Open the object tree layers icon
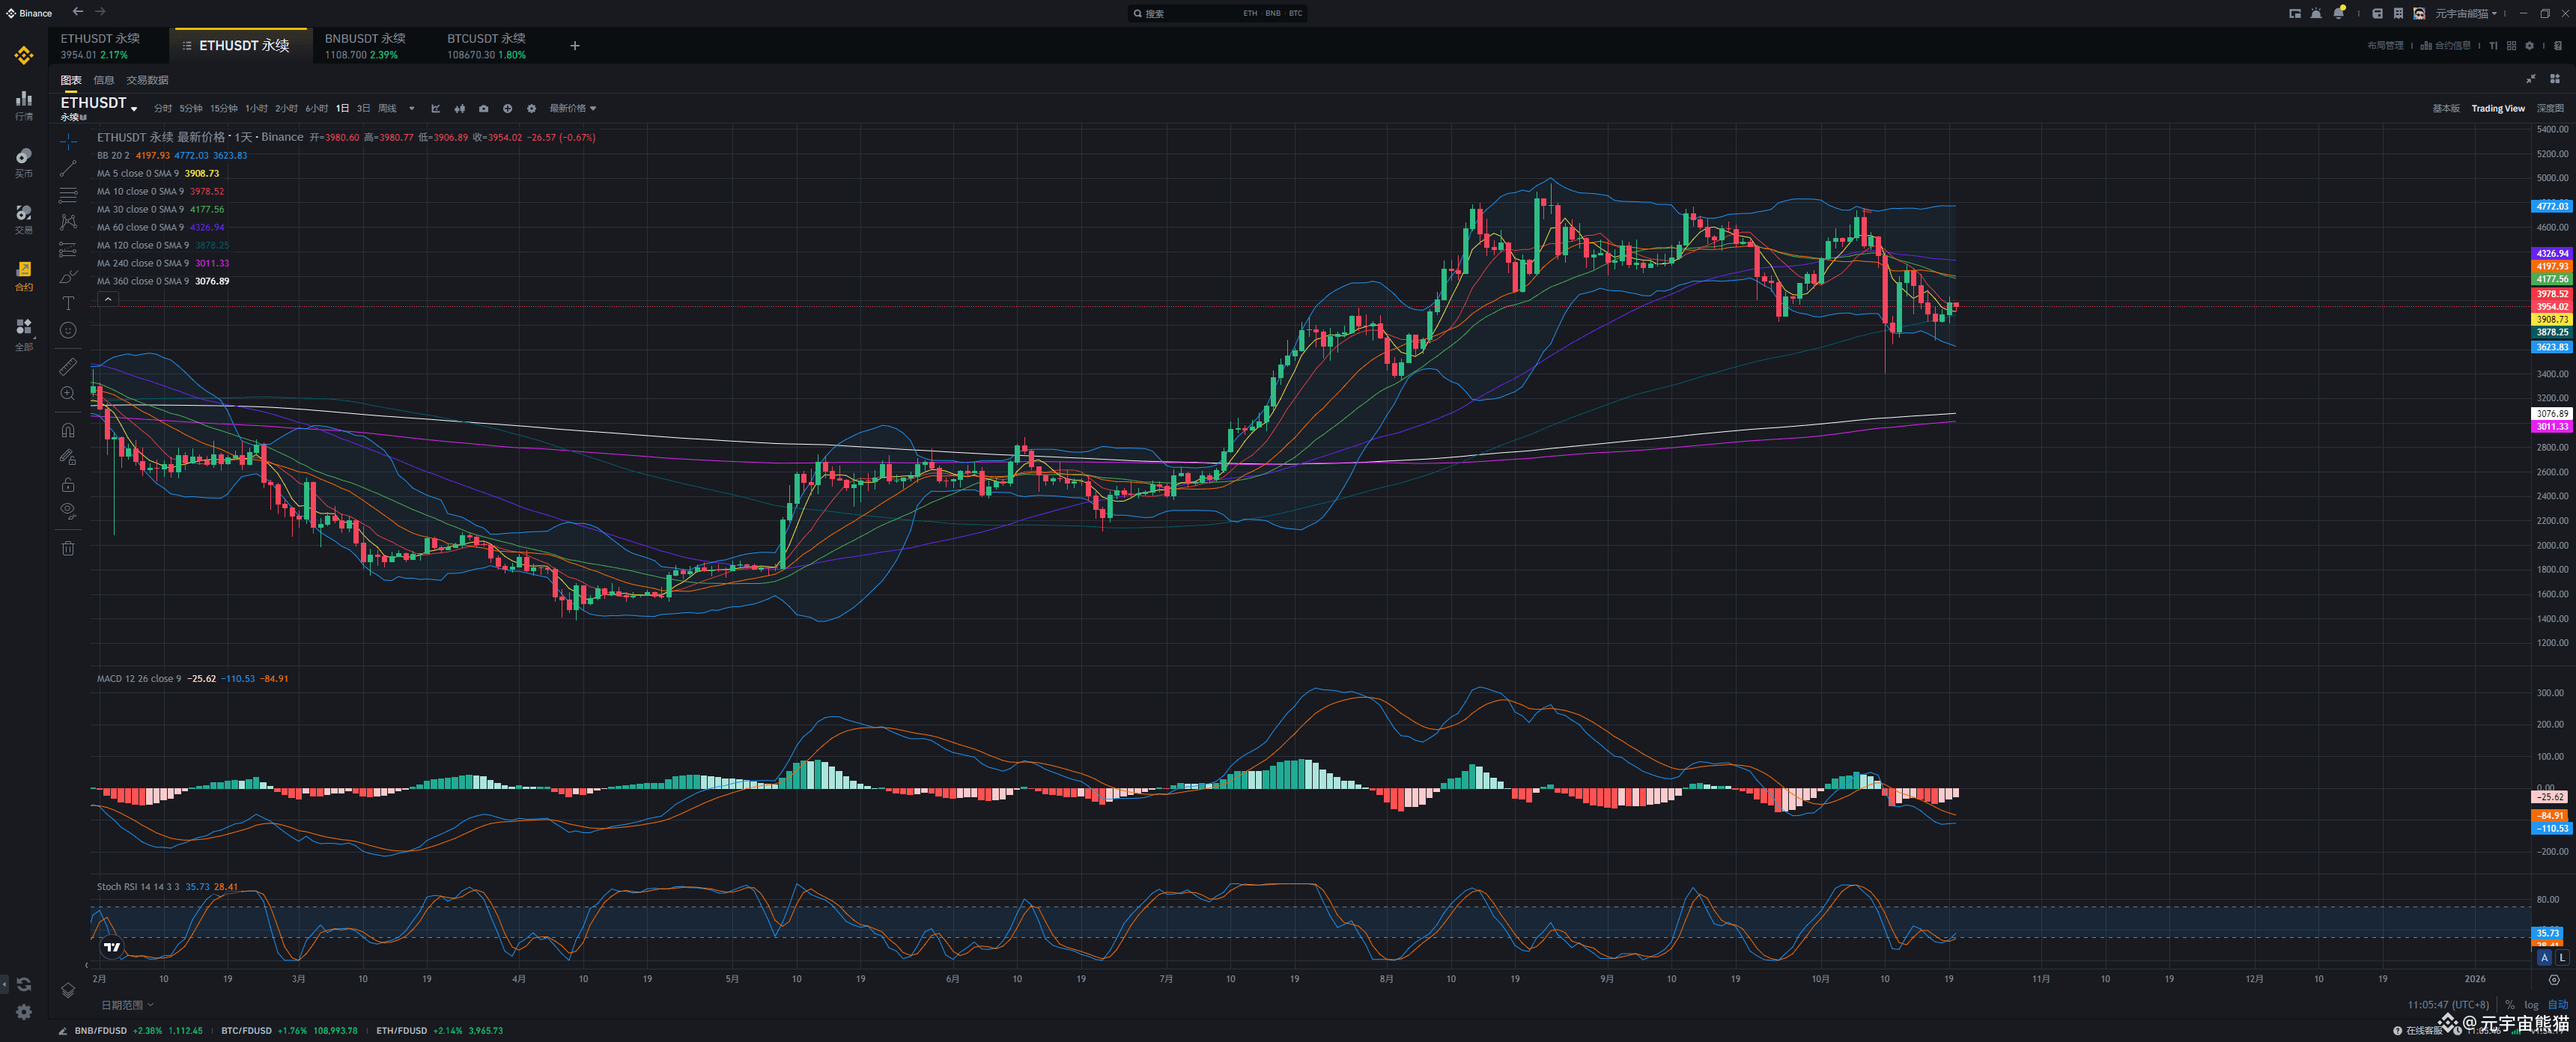Viewport: 2576px width, 1042px height. pos(68,990)
